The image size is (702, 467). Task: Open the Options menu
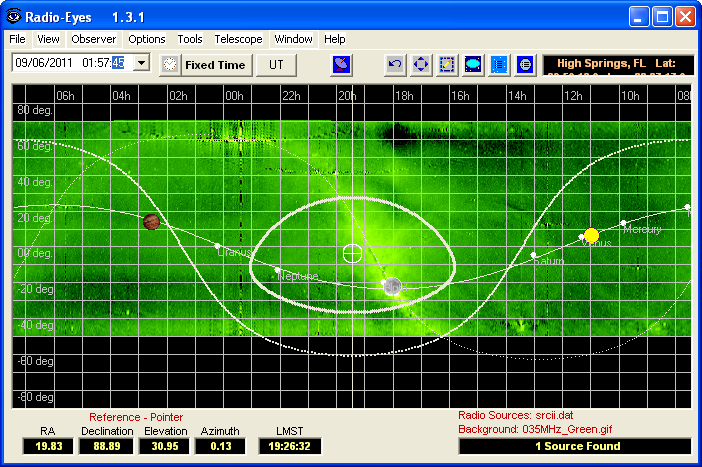tap(147, 39)
